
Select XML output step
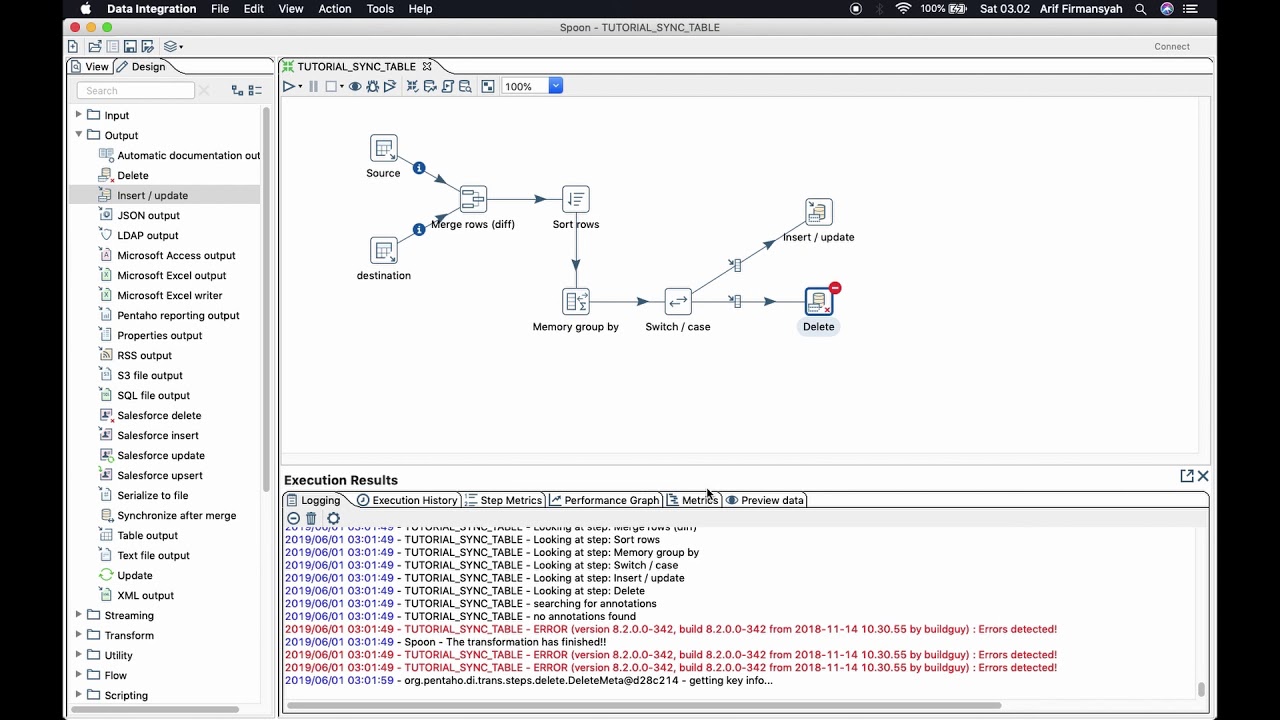point(145,595)
